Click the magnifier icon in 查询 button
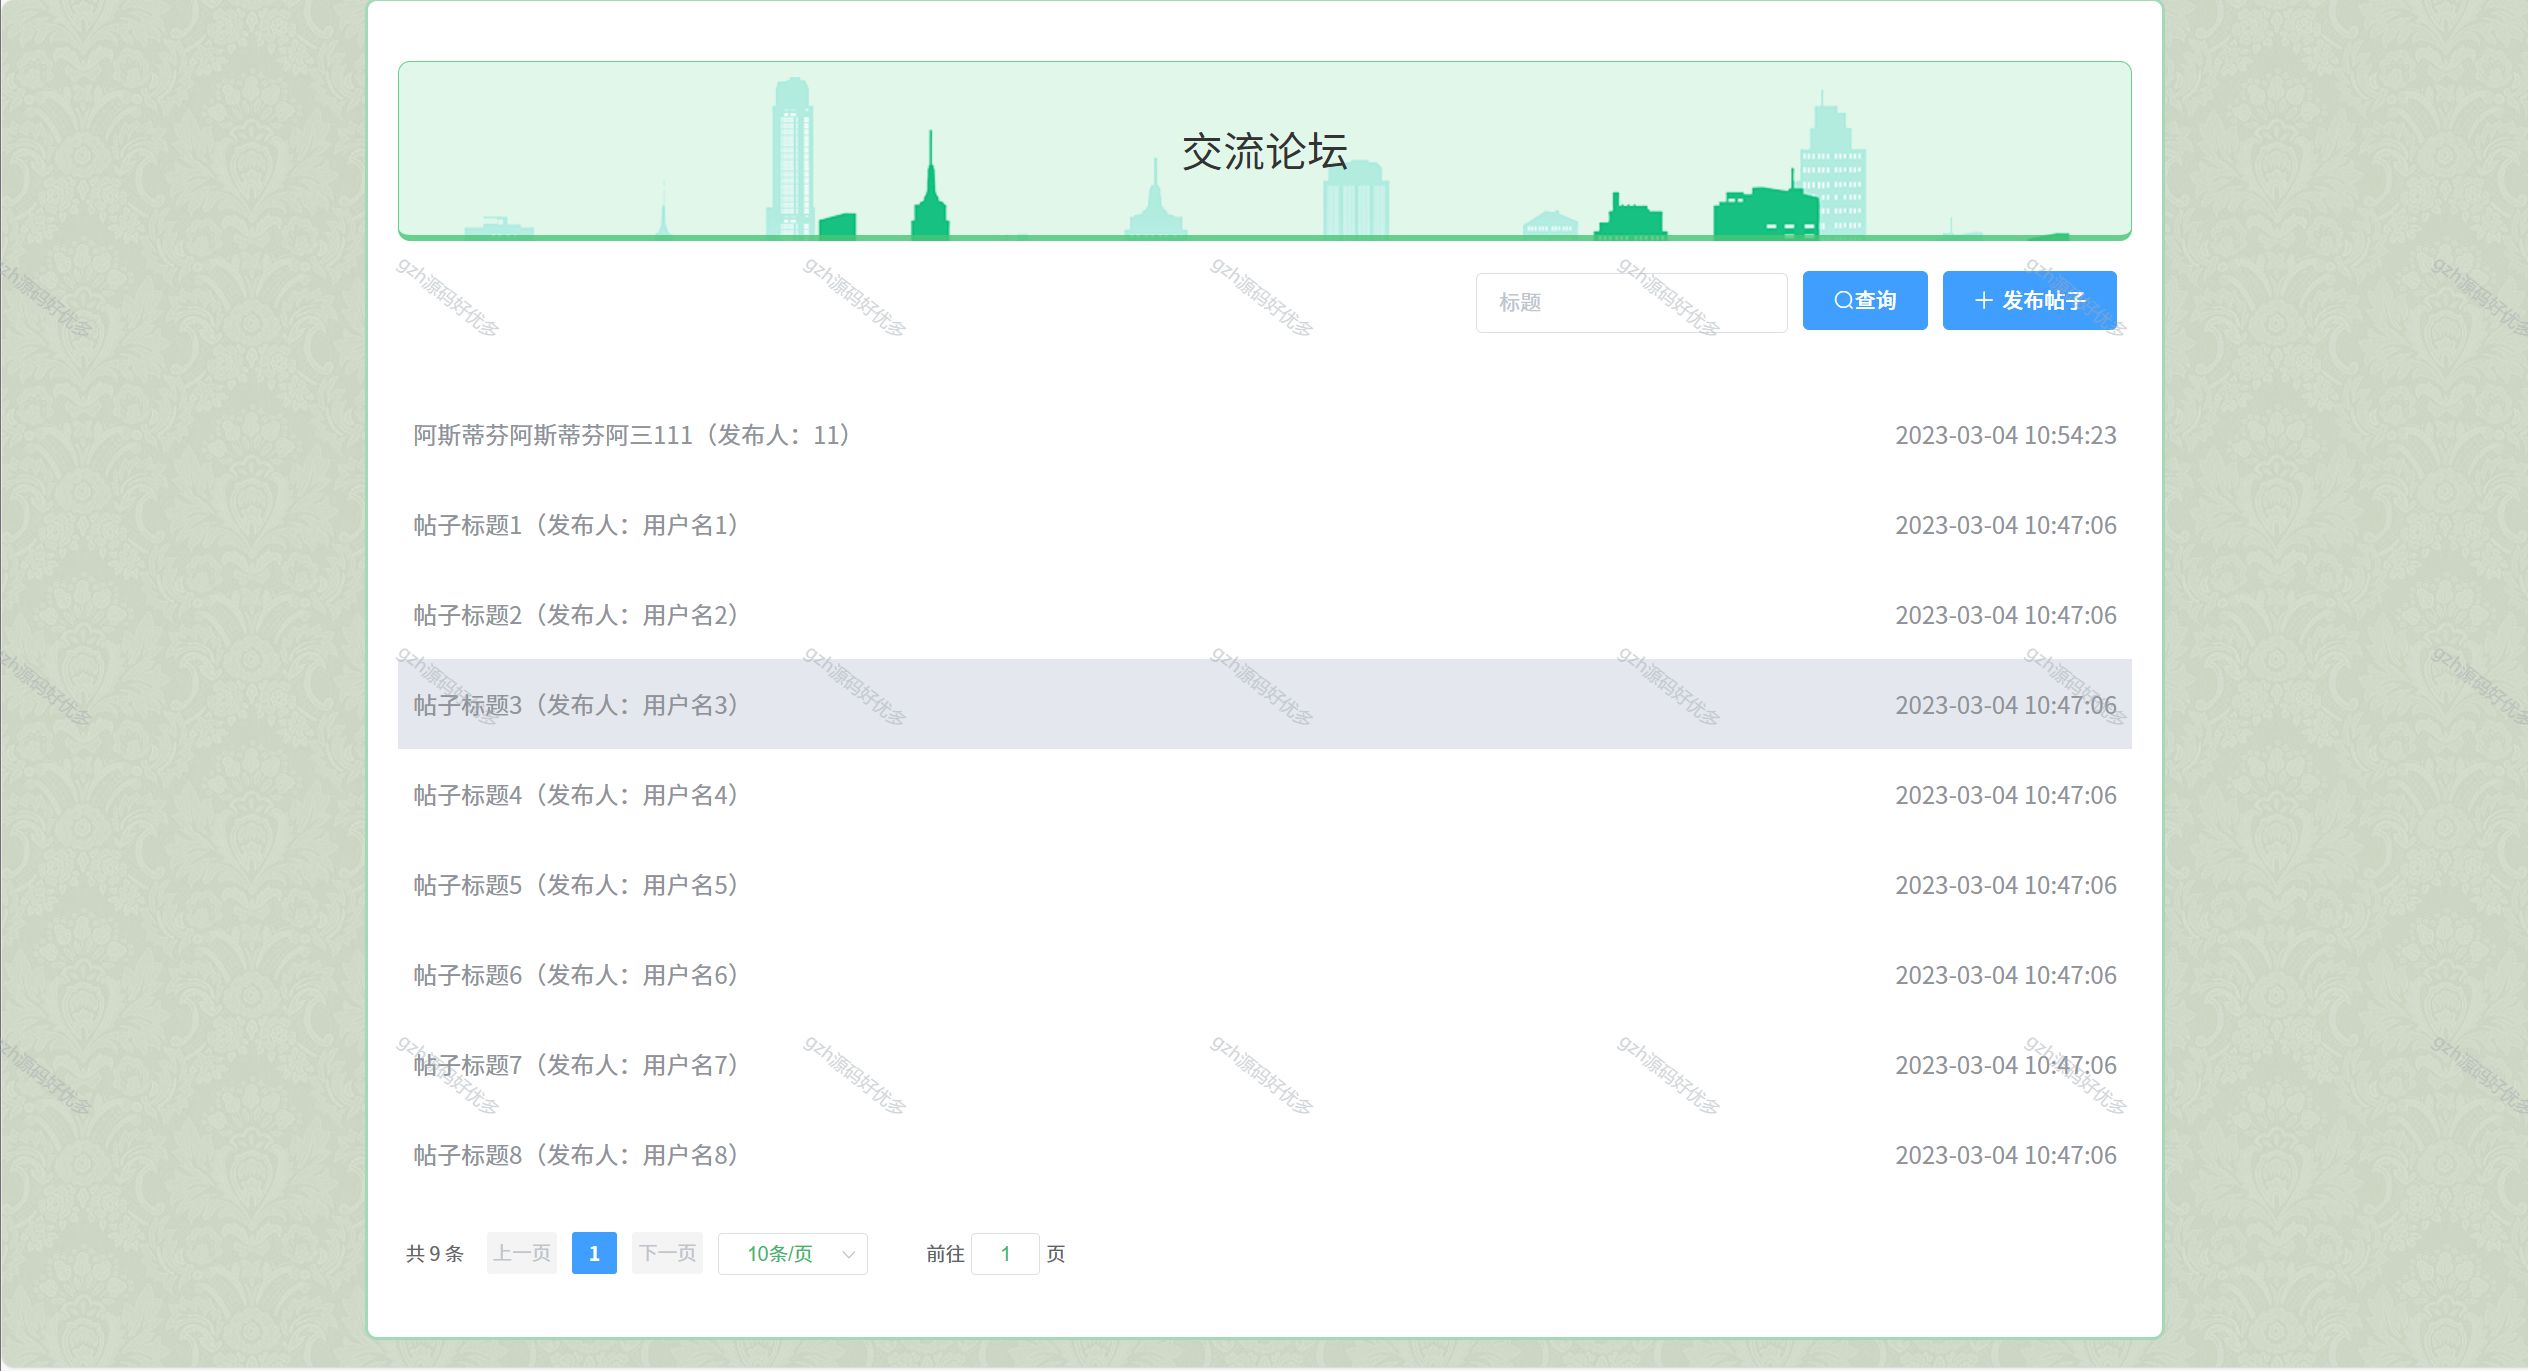 coord(1843,301)
